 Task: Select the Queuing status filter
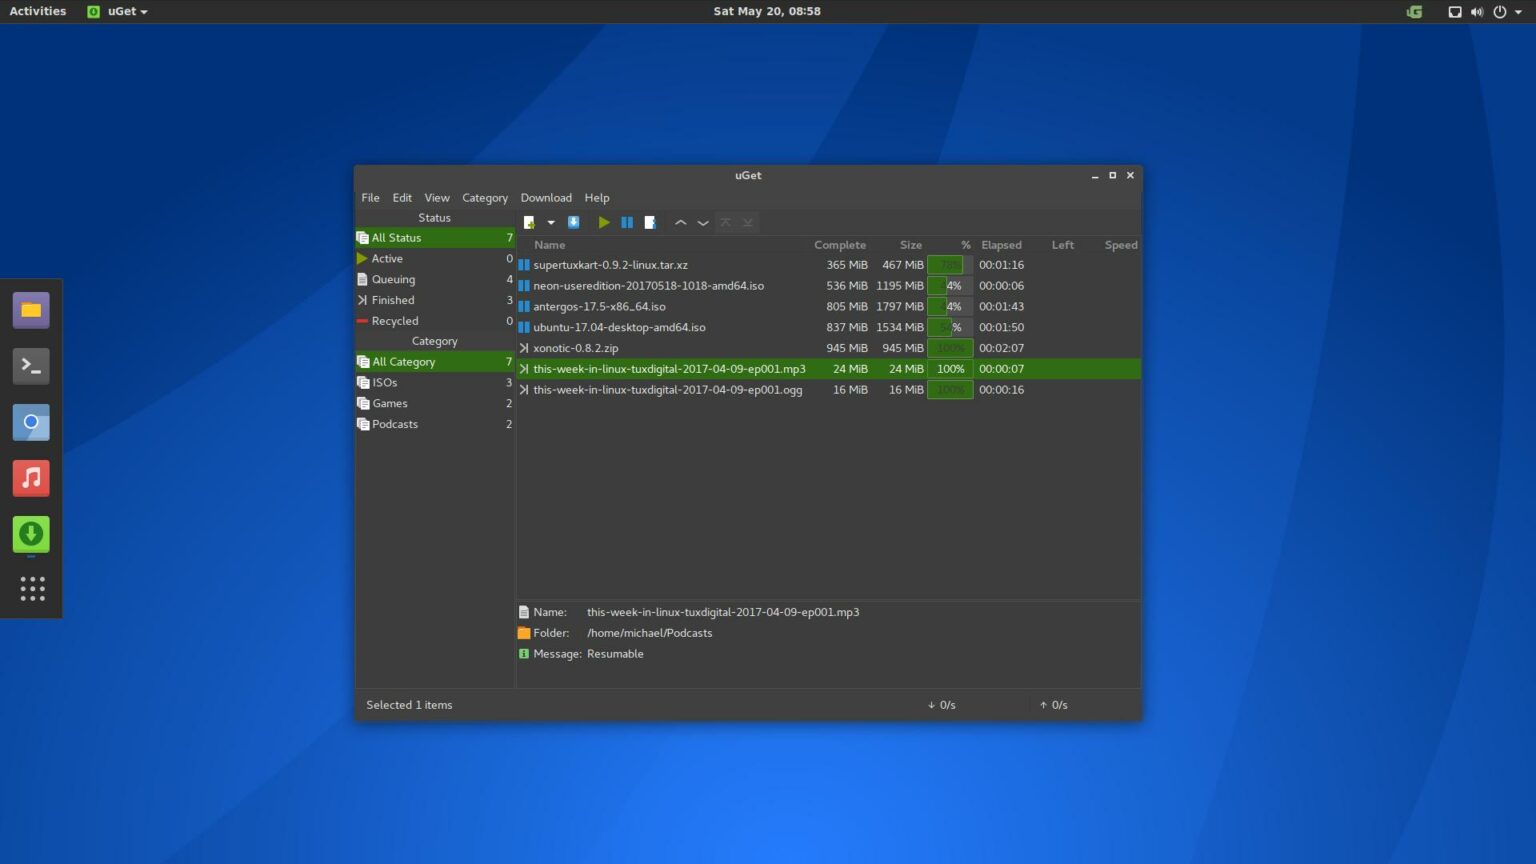coord(391,279)
